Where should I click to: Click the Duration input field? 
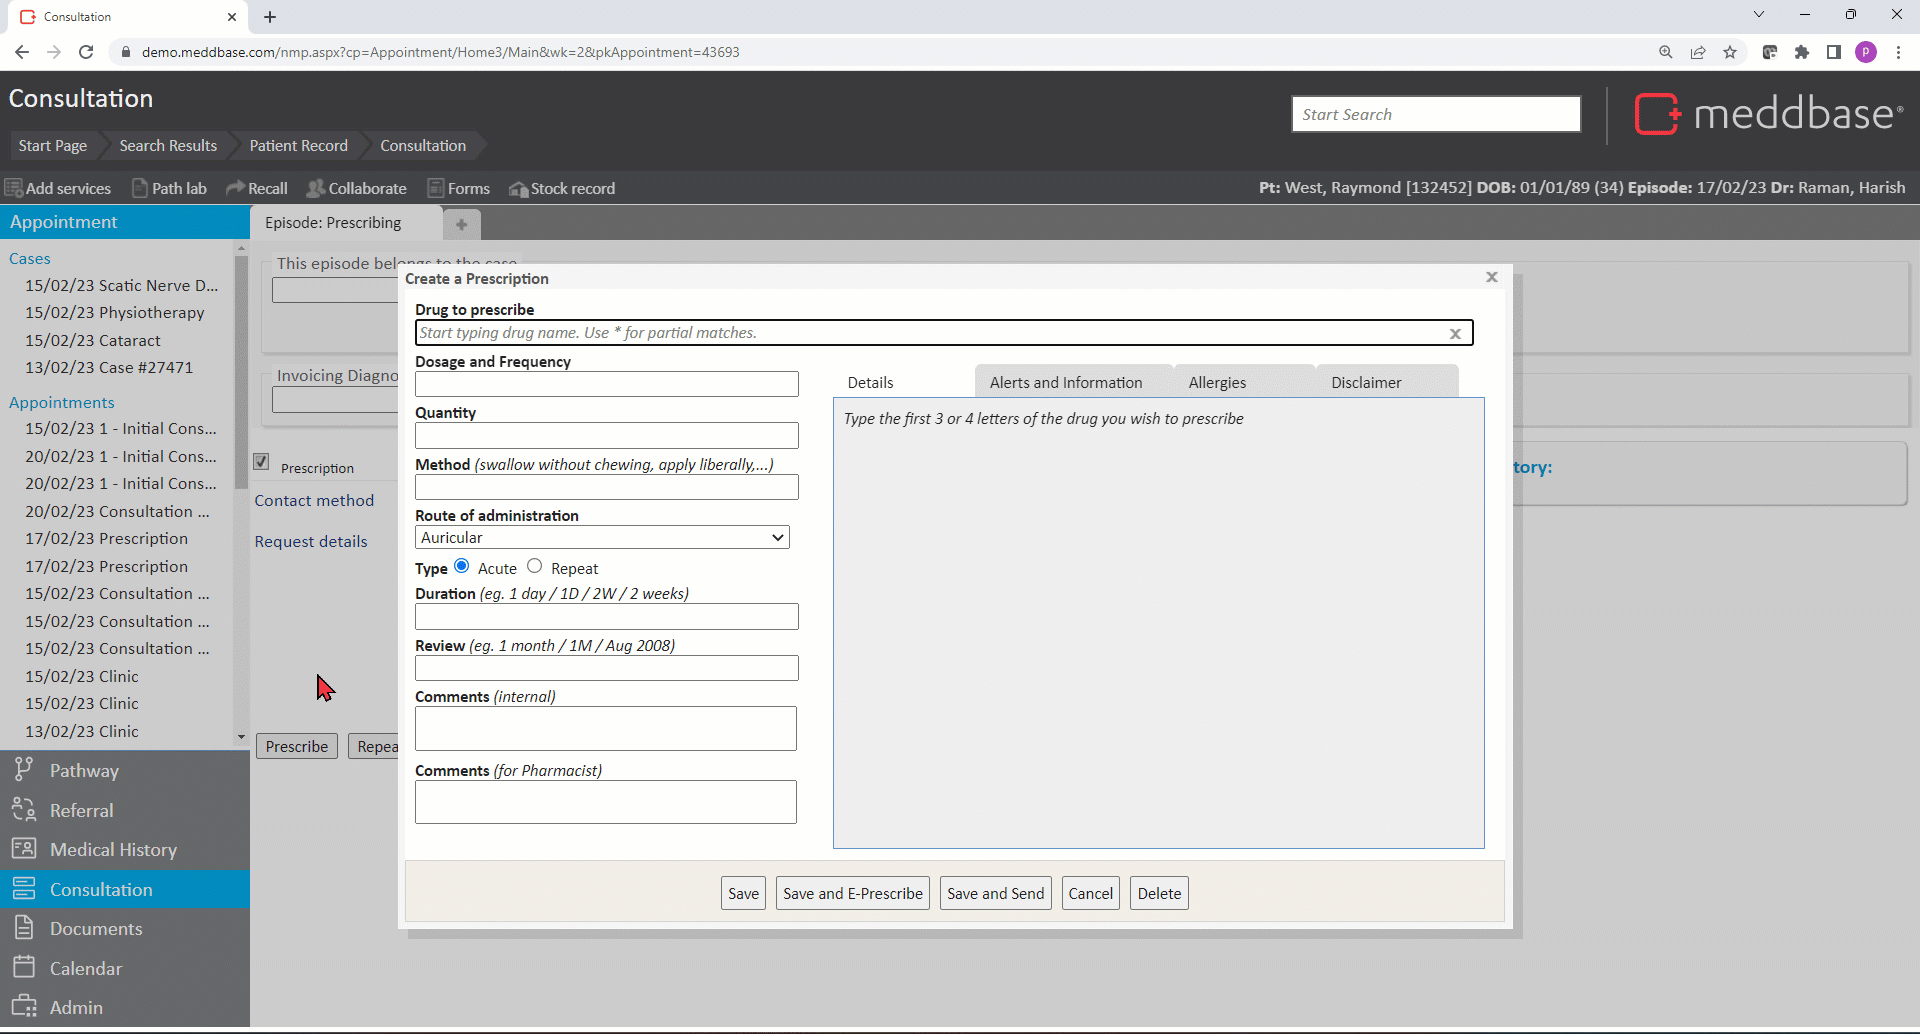[x=607, y=616]
